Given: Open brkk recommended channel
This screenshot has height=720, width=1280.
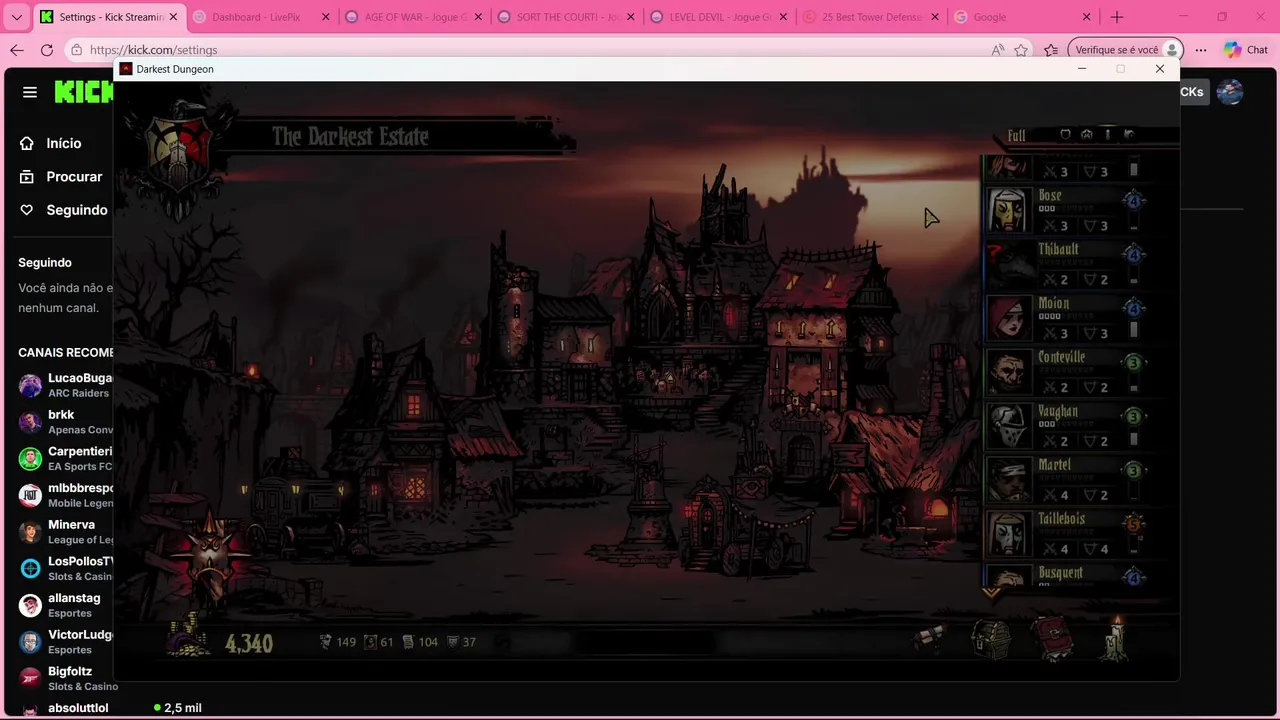Looking at the screenshot, I should pos(65,421).
